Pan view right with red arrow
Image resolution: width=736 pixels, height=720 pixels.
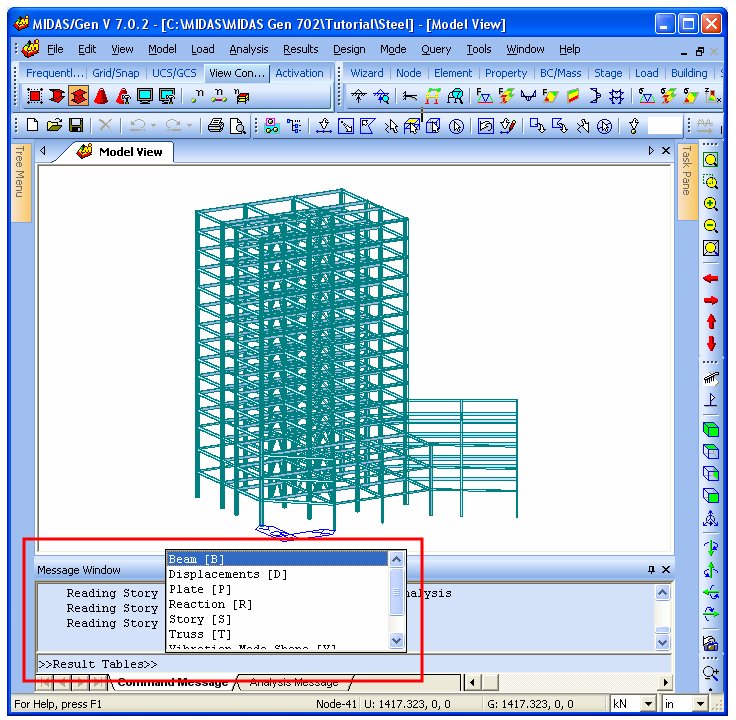click(x=711, y=300)
